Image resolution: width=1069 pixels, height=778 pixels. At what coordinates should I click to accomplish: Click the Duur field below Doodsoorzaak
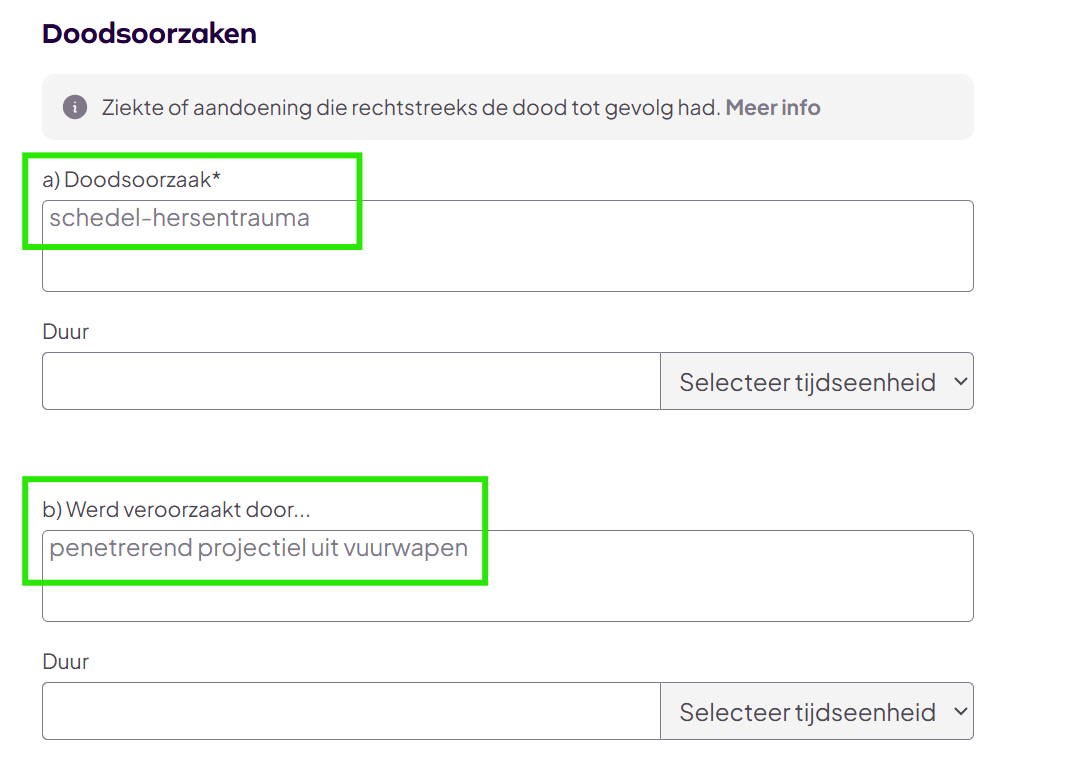click(350, 381)
